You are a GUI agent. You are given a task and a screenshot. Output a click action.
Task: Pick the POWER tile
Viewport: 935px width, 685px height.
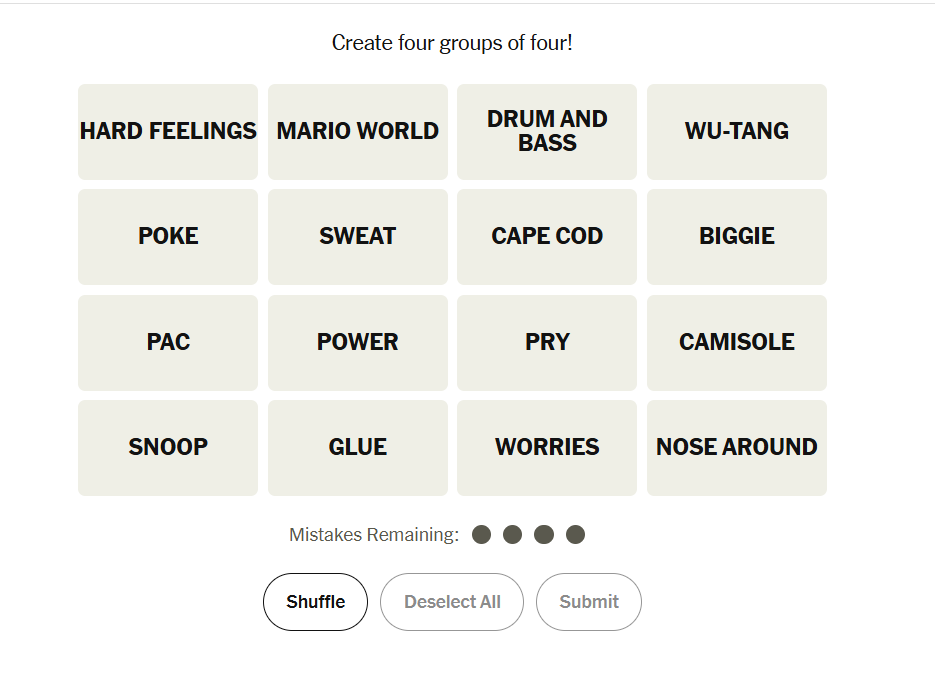358,343
